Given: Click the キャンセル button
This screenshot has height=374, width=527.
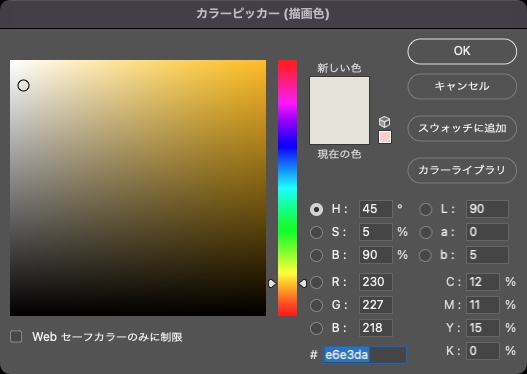Looking at the screenshot, I should 462,86.
